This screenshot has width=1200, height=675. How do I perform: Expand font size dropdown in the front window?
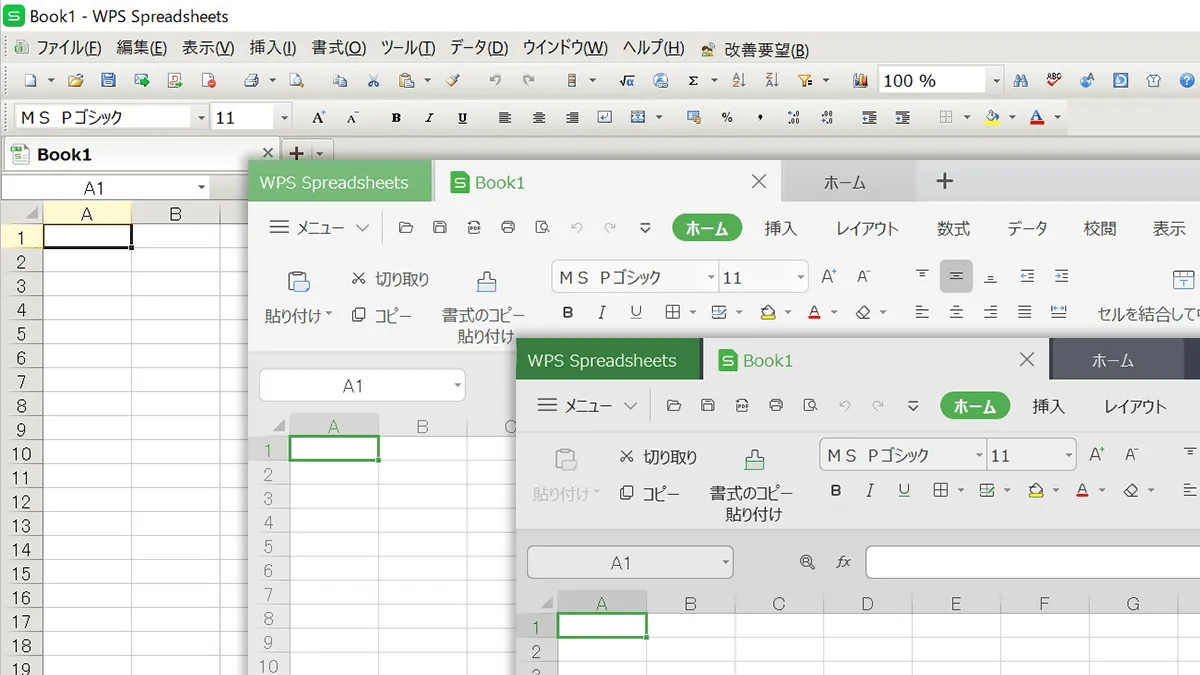pos(1068,456)
